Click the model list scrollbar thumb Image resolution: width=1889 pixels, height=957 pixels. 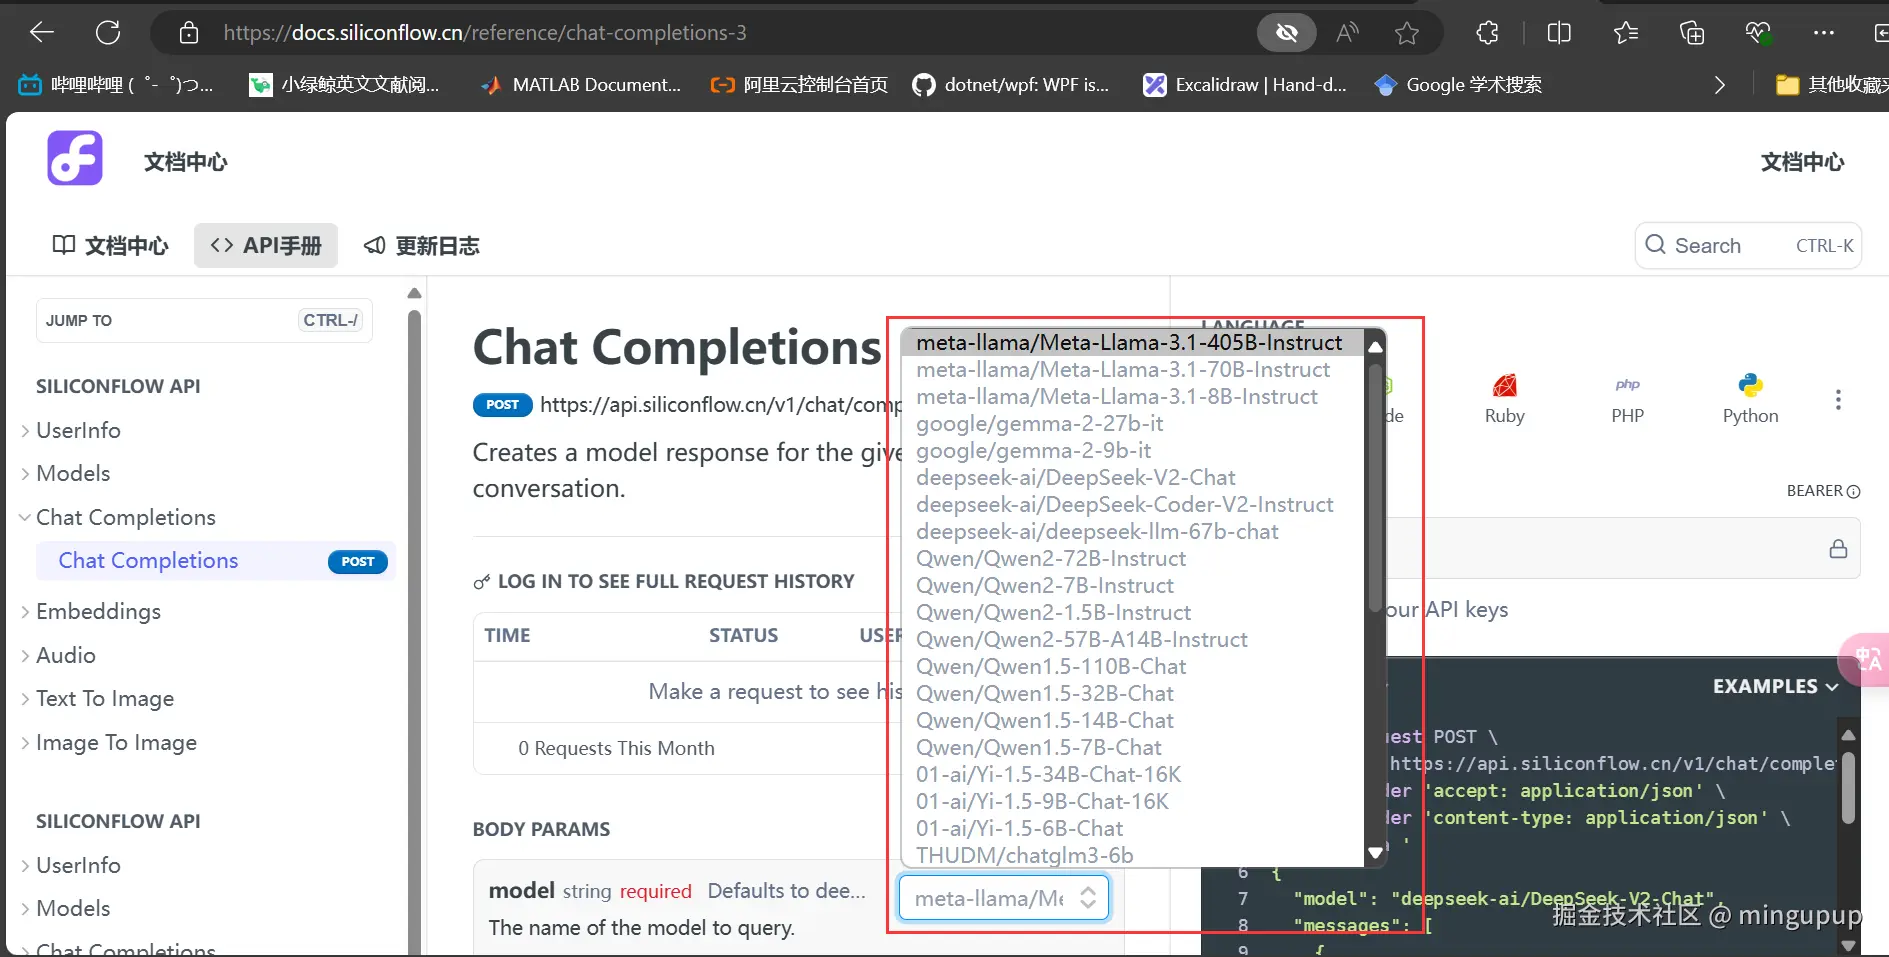(x=1375, y=487)
